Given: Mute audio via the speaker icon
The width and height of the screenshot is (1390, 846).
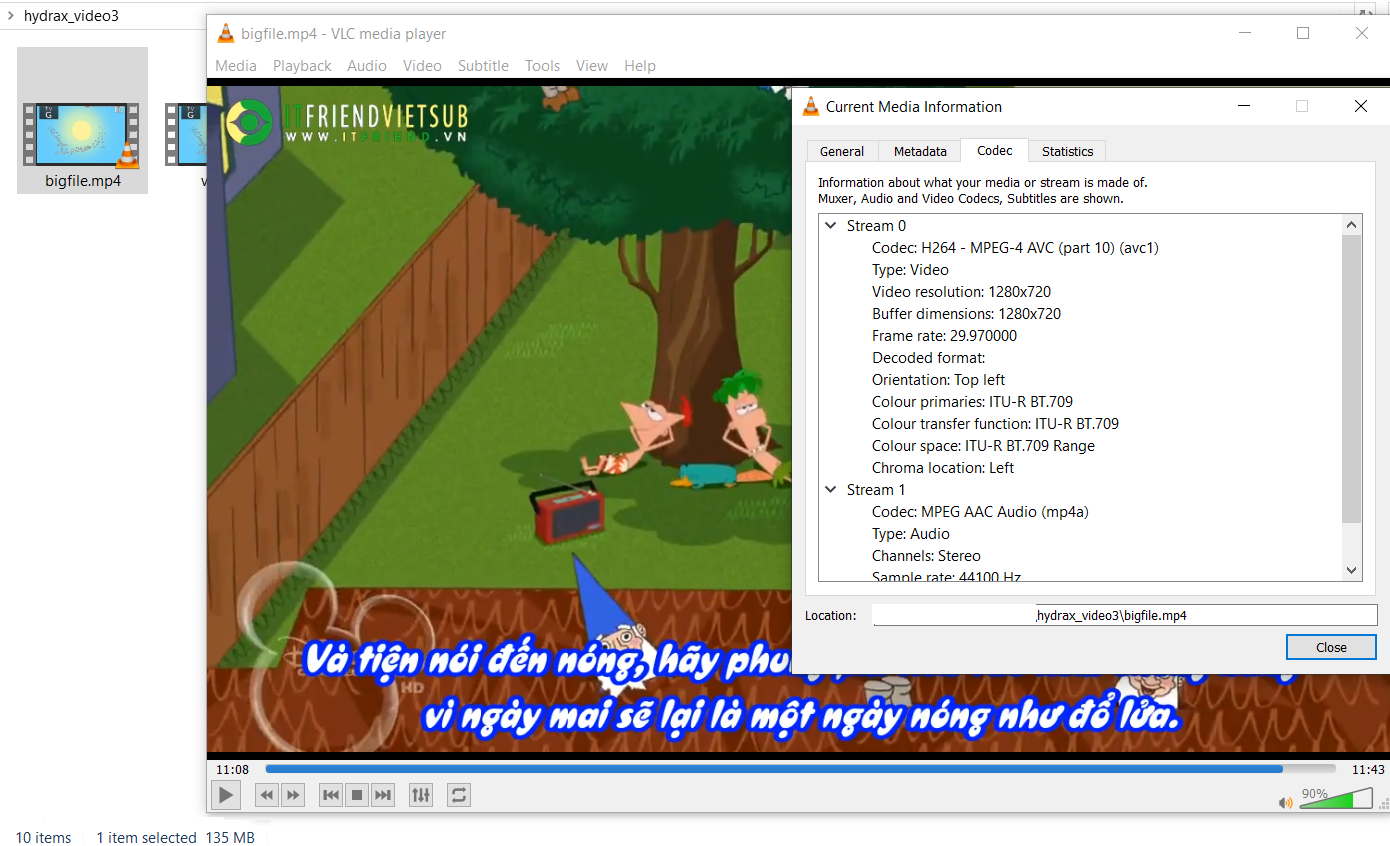Looking at the screenshot, I should click(x=1286, y=802).
